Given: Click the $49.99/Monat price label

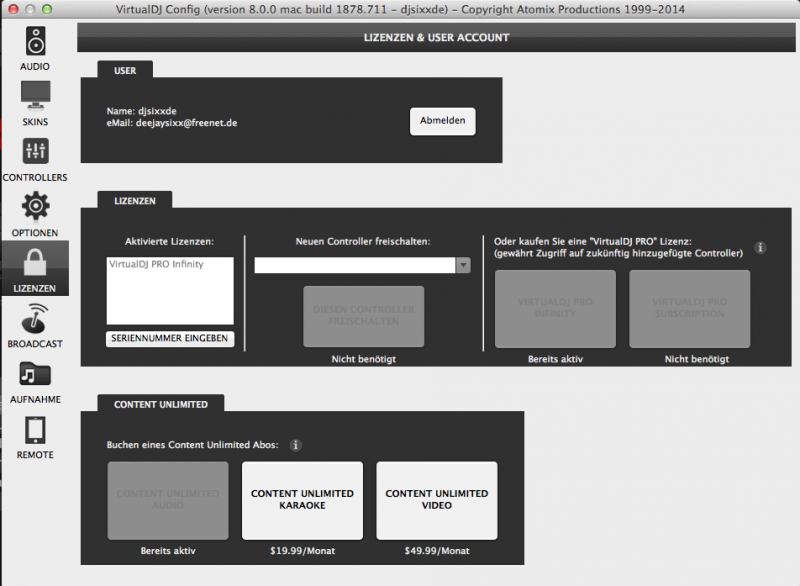Looking at the screenshot, I should coord(437,550).
